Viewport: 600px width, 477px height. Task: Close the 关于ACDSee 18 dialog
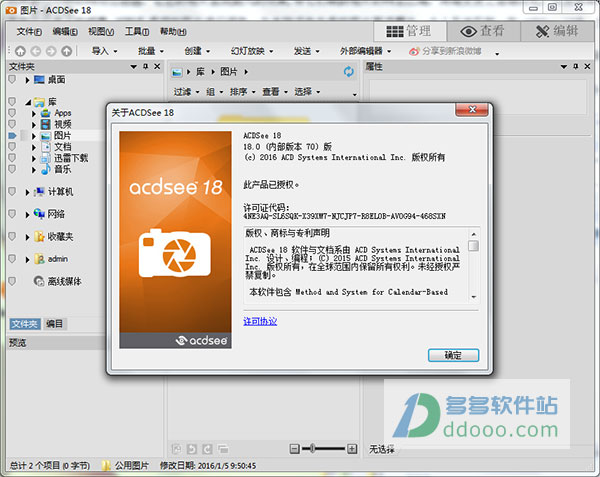(x=472, y=109)
